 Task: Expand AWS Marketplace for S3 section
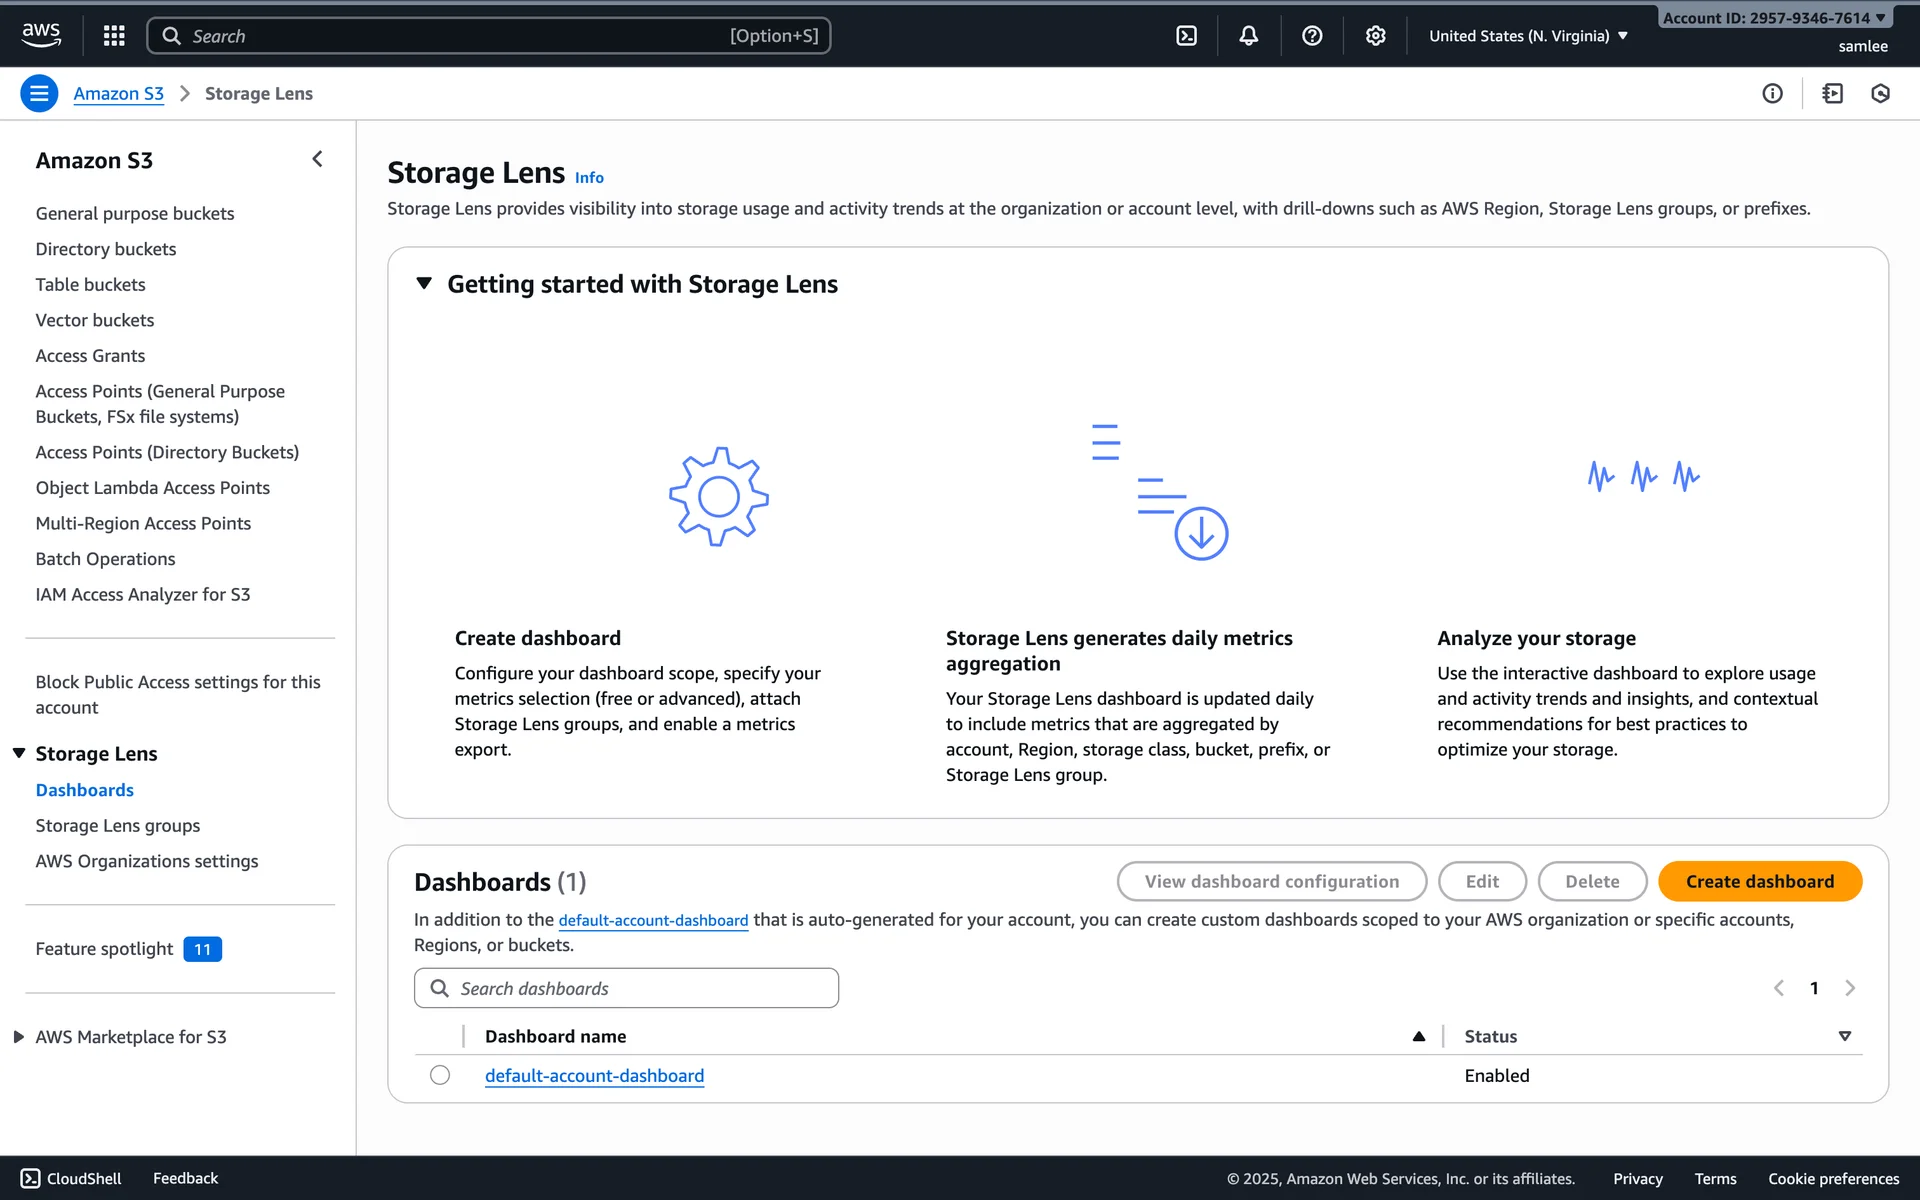tap(19, 1037)
